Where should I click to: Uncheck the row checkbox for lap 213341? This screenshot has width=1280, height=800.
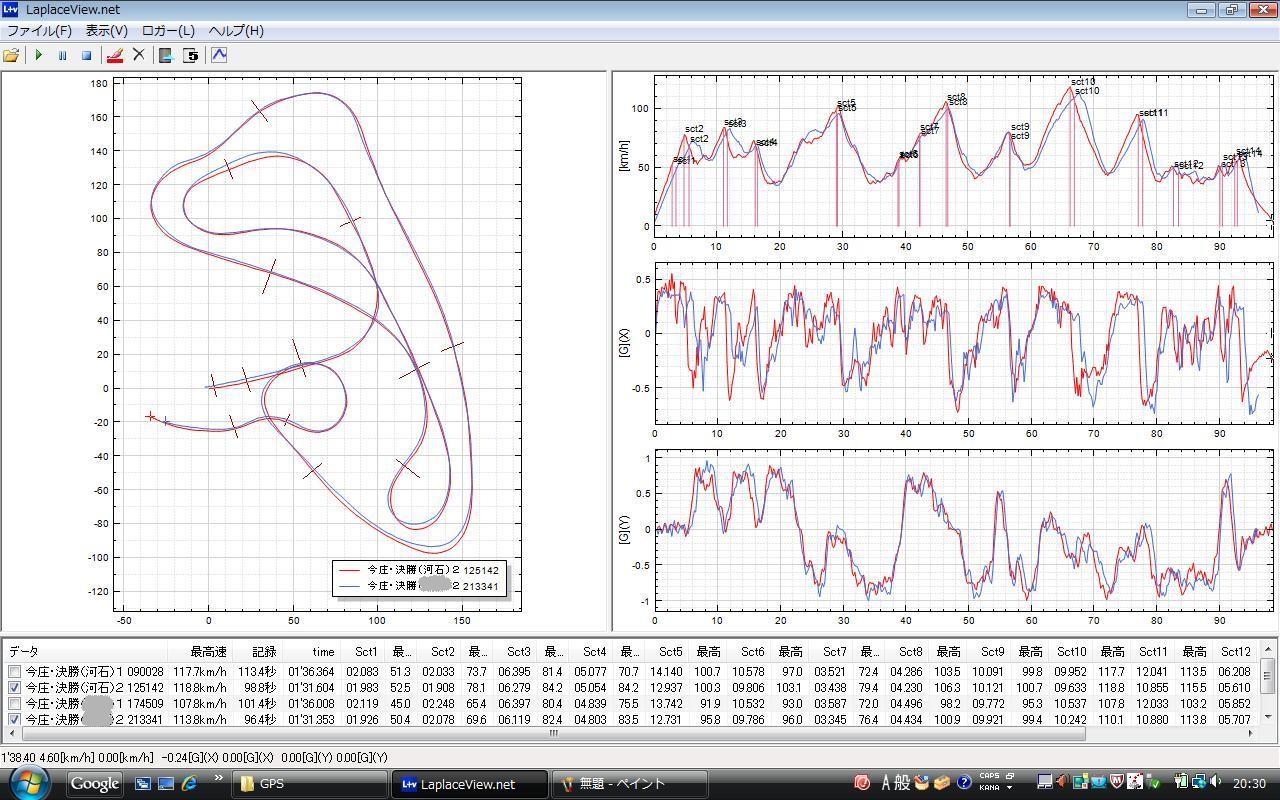[14, 720]
